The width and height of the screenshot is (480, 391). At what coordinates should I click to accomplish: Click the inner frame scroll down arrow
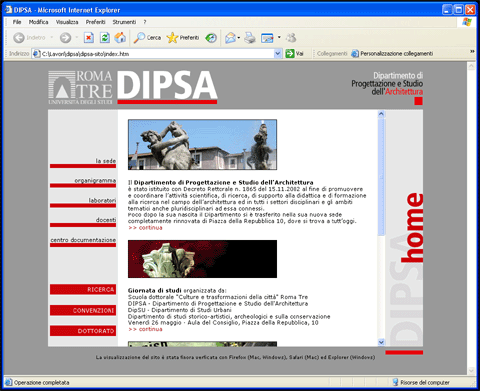381,342
